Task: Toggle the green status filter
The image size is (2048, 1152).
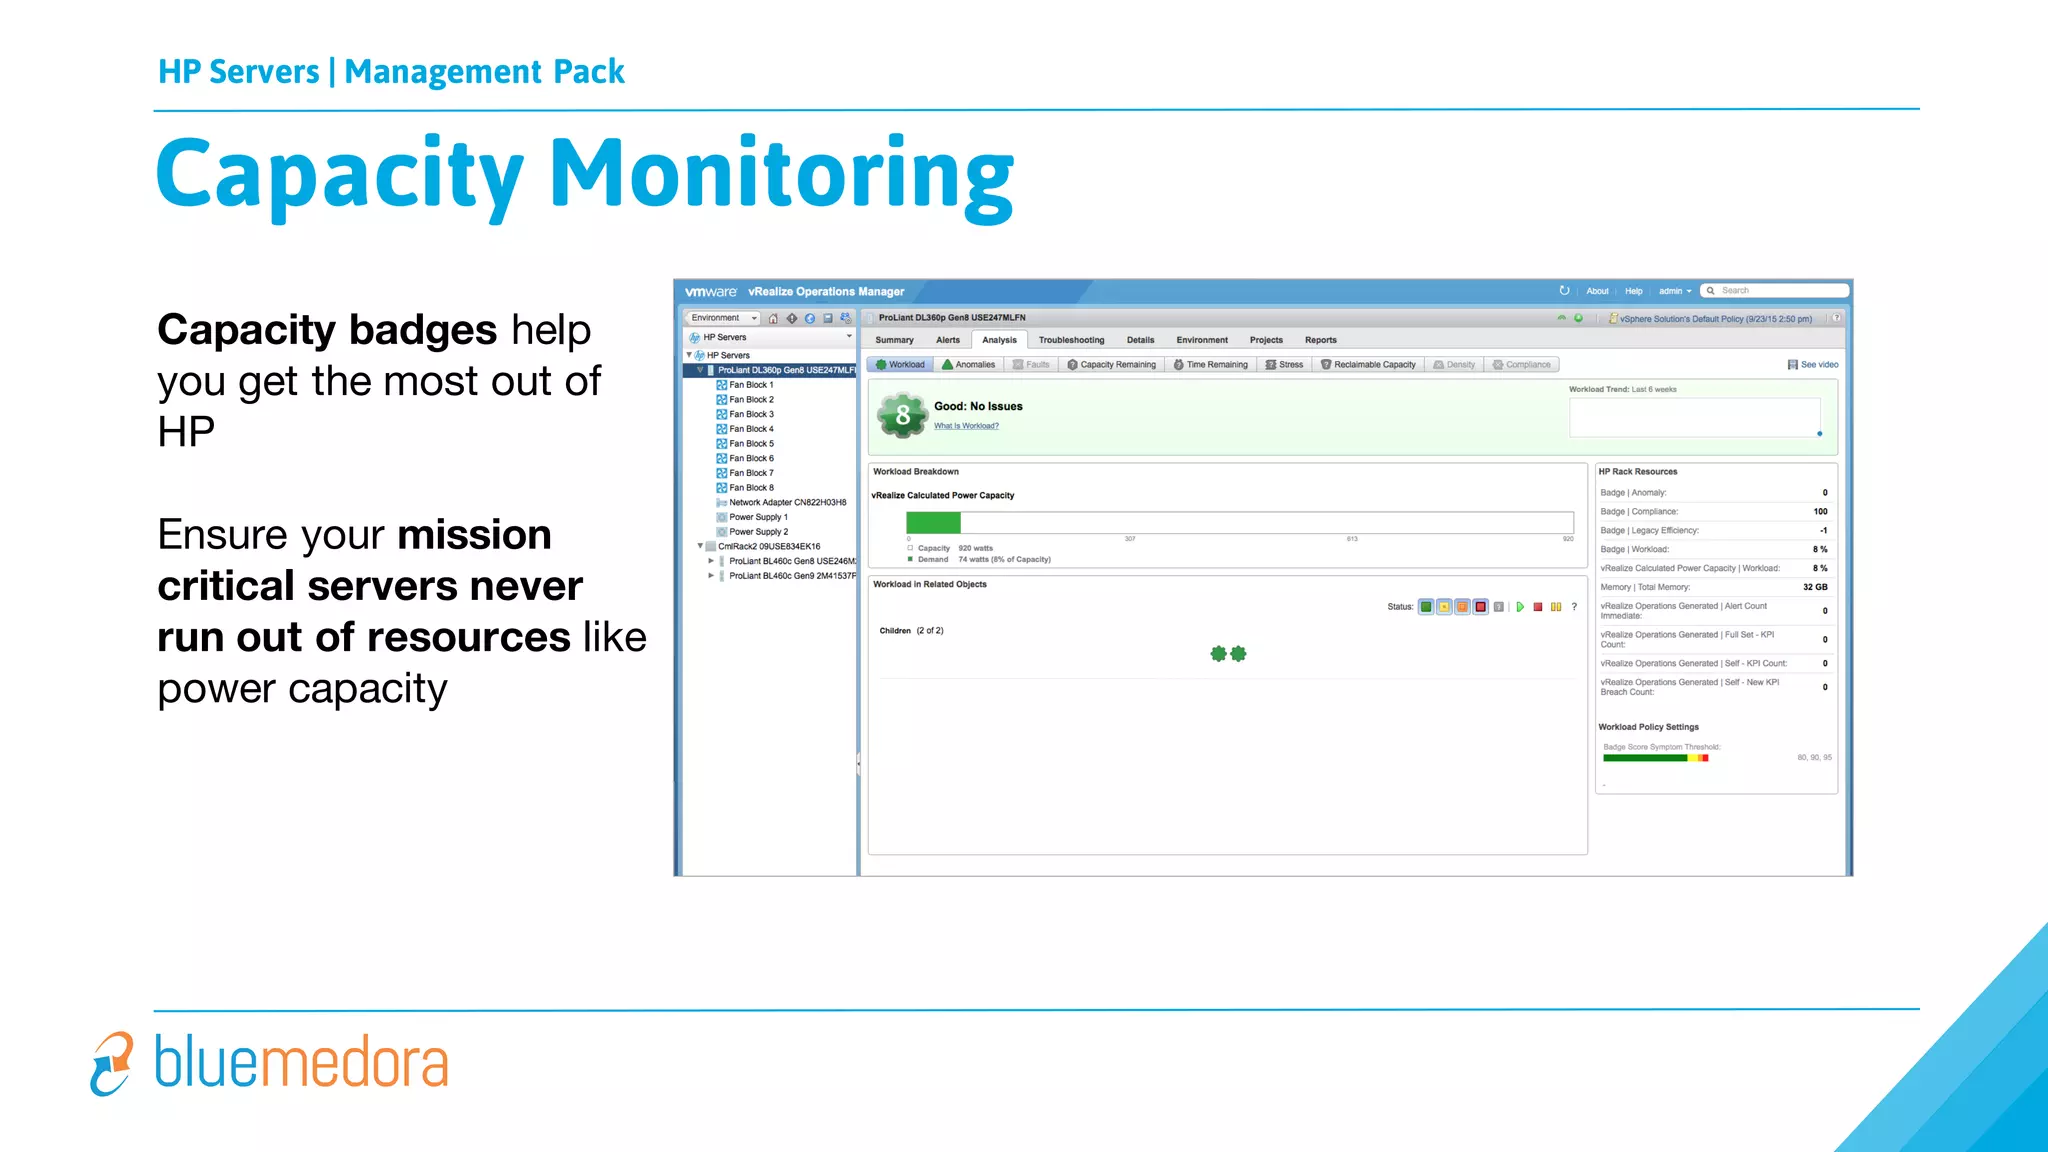Action: pos(1427,607)
